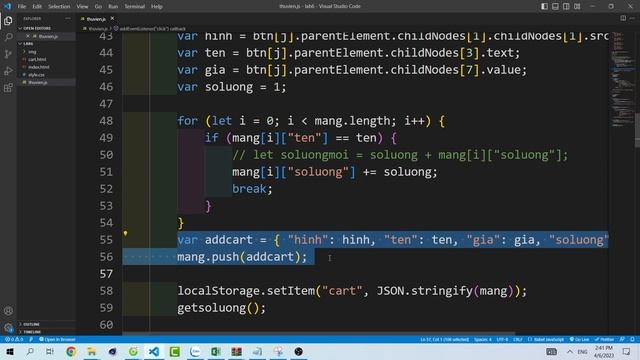640x360 pixels.
Task: Click the Spaces: 4 indentation setting
Action: click(483, 340)
